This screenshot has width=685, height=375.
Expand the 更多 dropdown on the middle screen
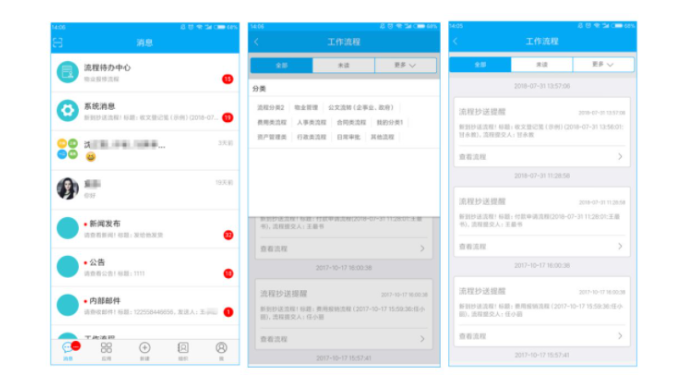click(405, 65)
